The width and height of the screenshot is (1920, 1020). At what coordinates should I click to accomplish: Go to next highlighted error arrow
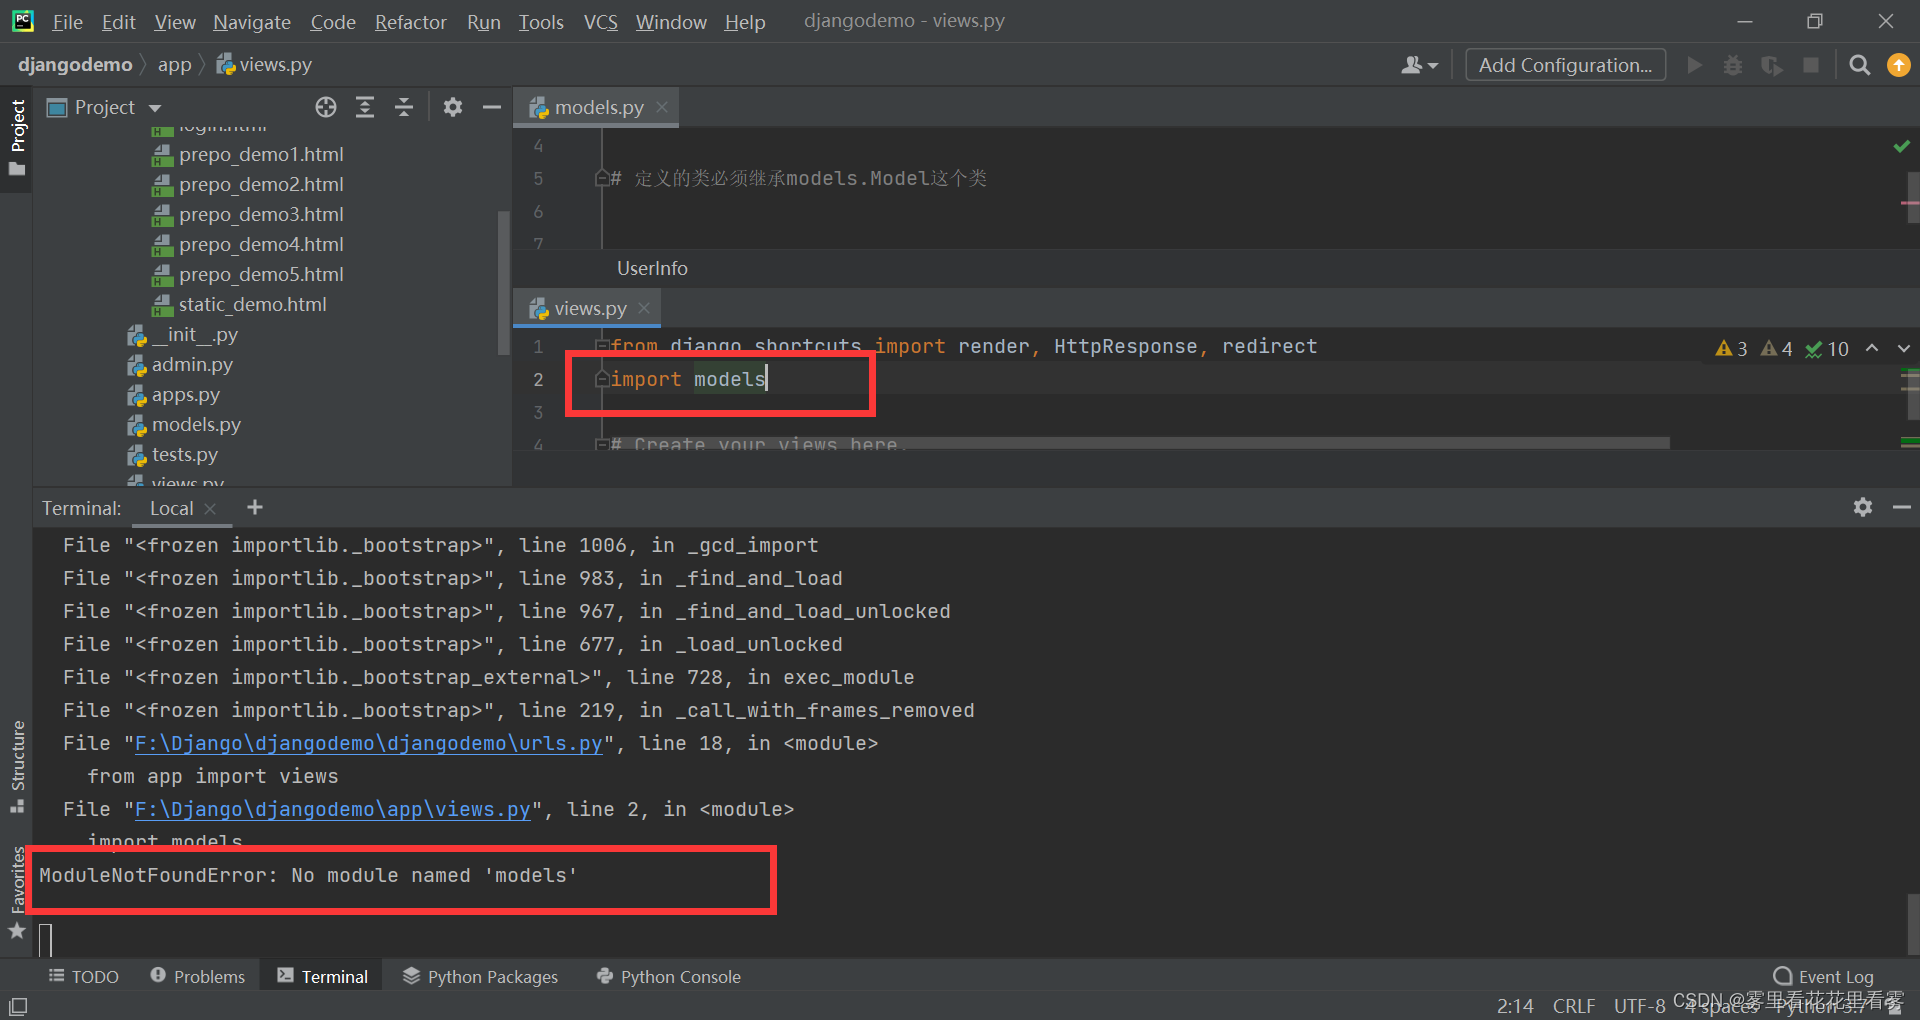pyautogui.click(x=1904, y=348)
